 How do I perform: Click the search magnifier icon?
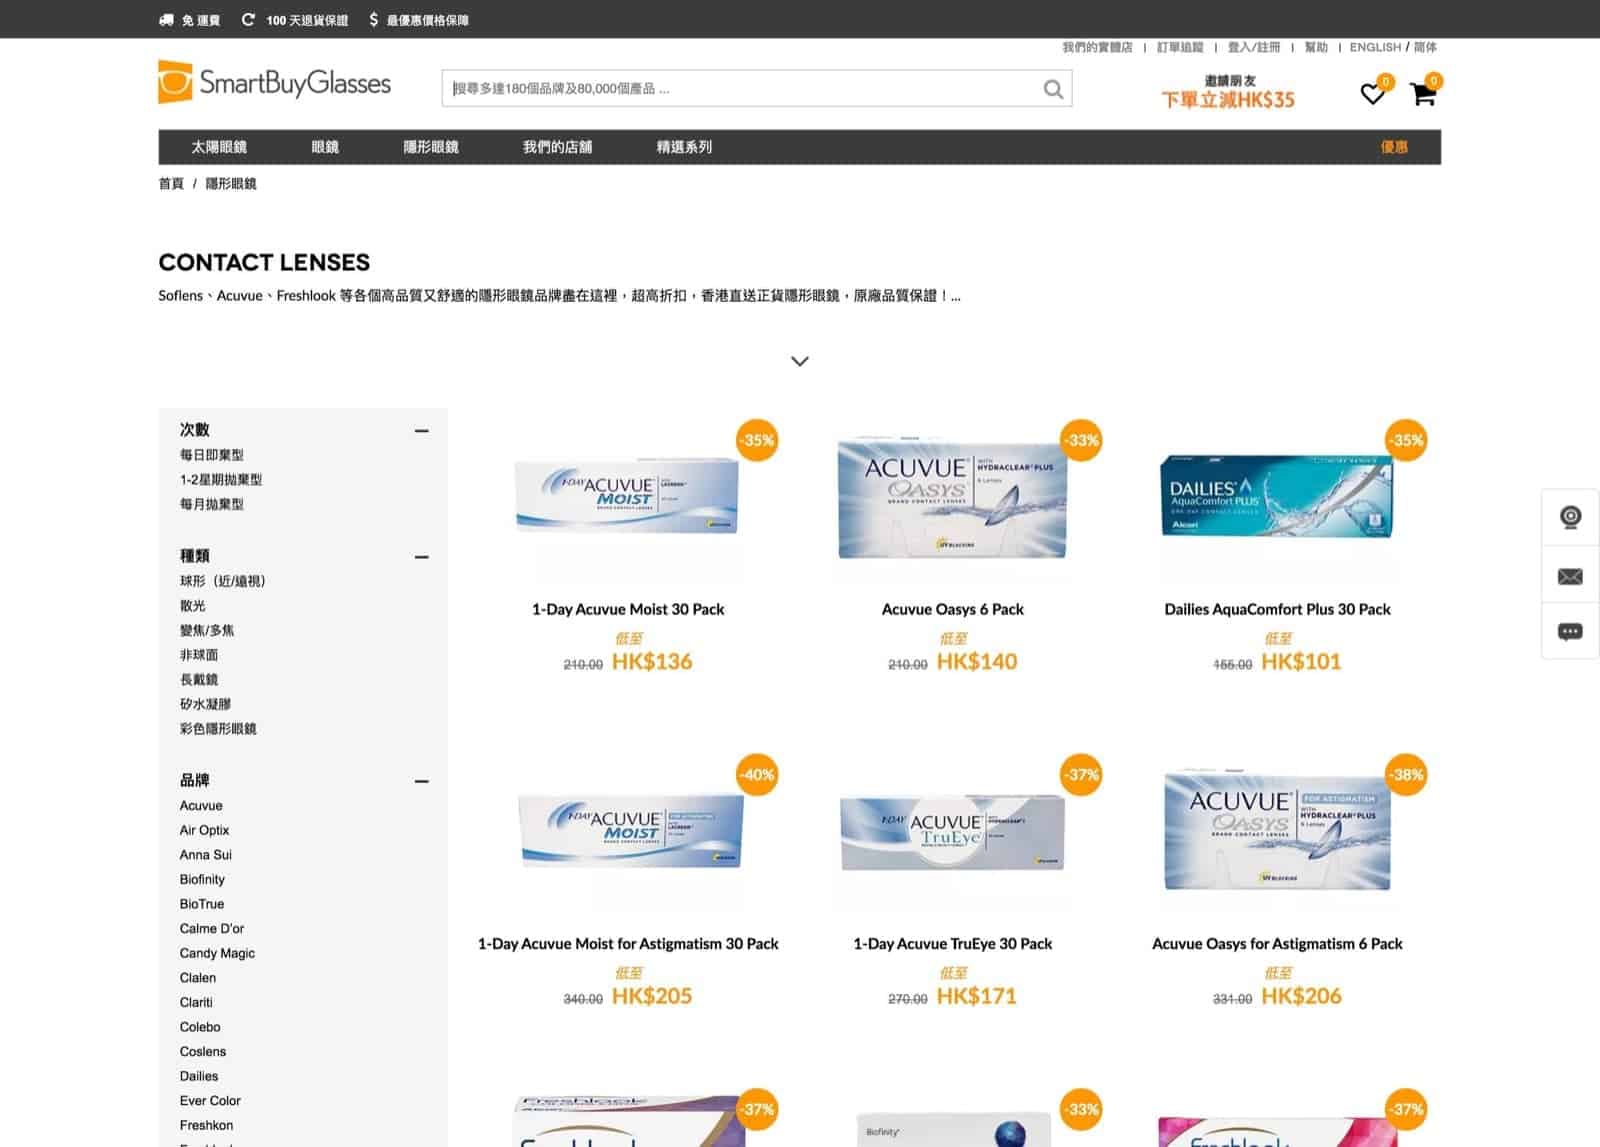(x=1053, y=89)
